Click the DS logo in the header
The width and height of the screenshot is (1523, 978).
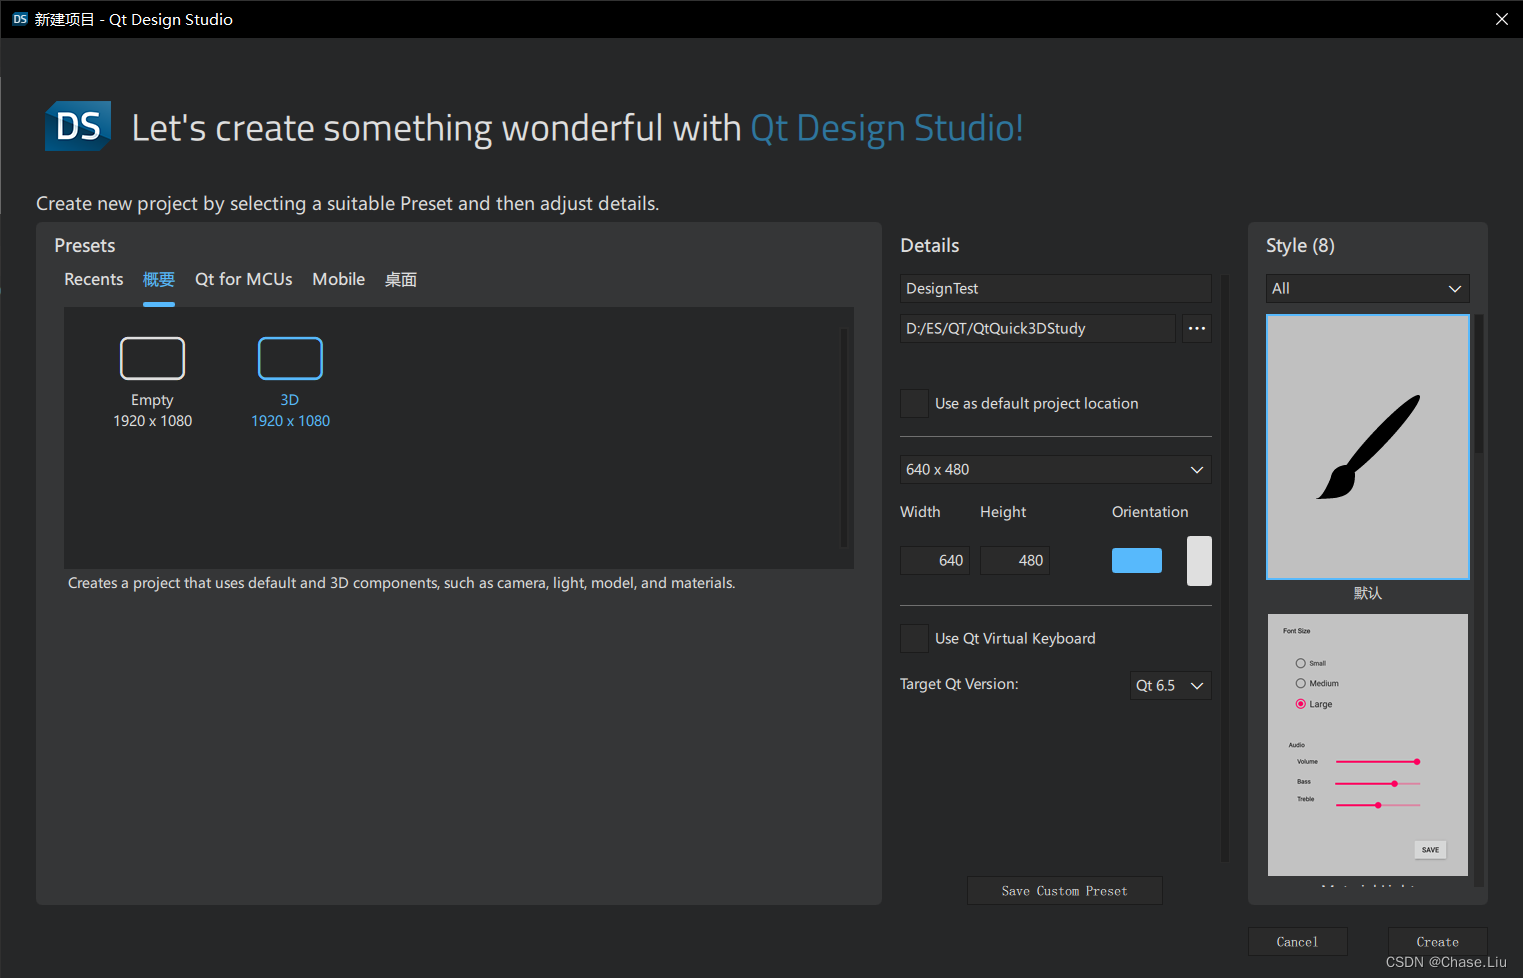pos(78,126)
